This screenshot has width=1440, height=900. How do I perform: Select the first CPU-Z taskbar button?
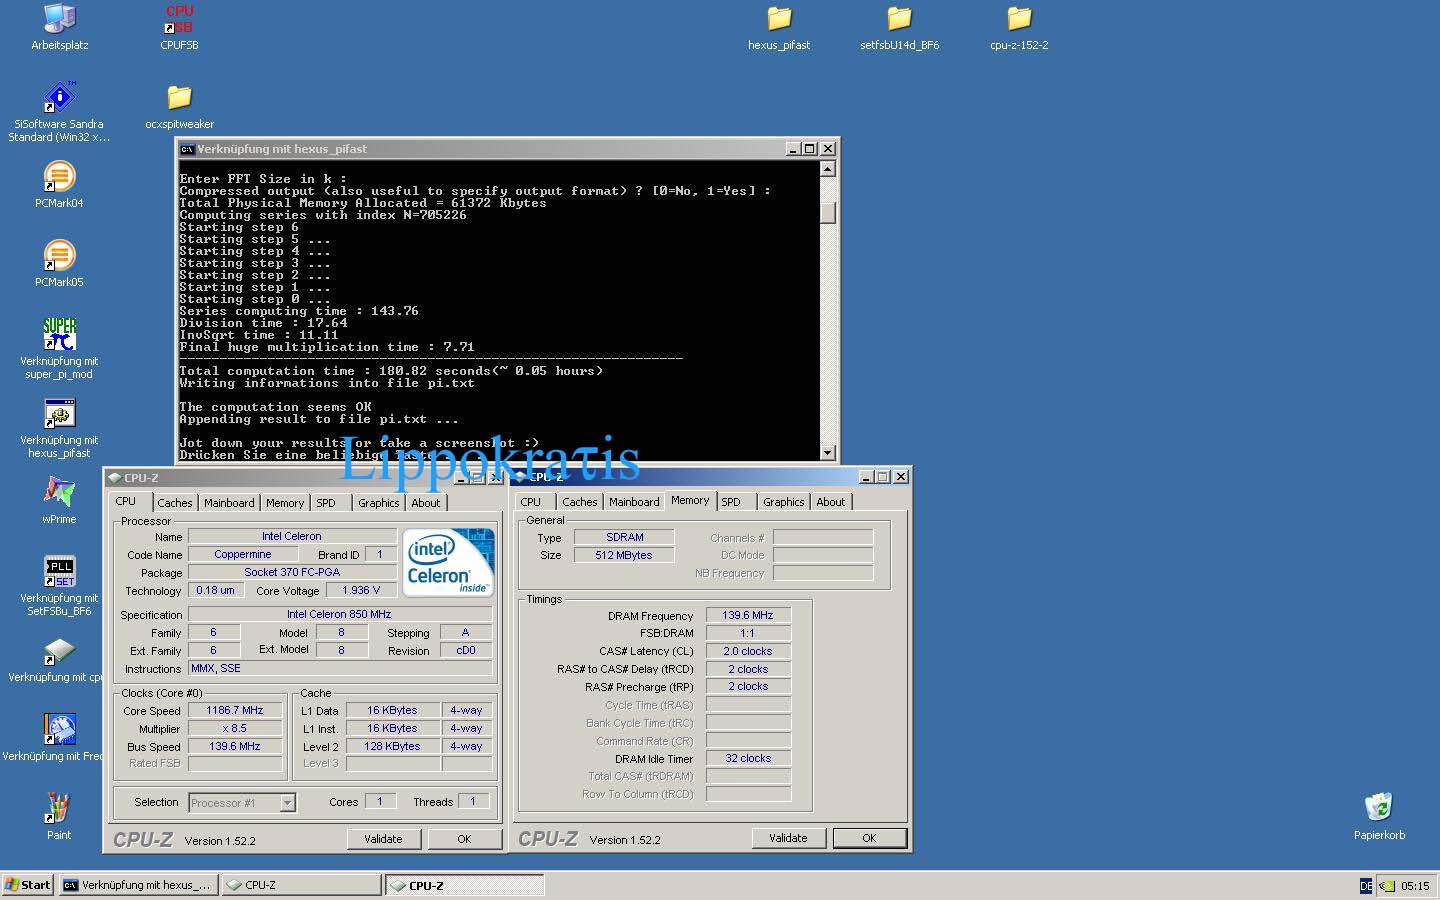(301, 885)
